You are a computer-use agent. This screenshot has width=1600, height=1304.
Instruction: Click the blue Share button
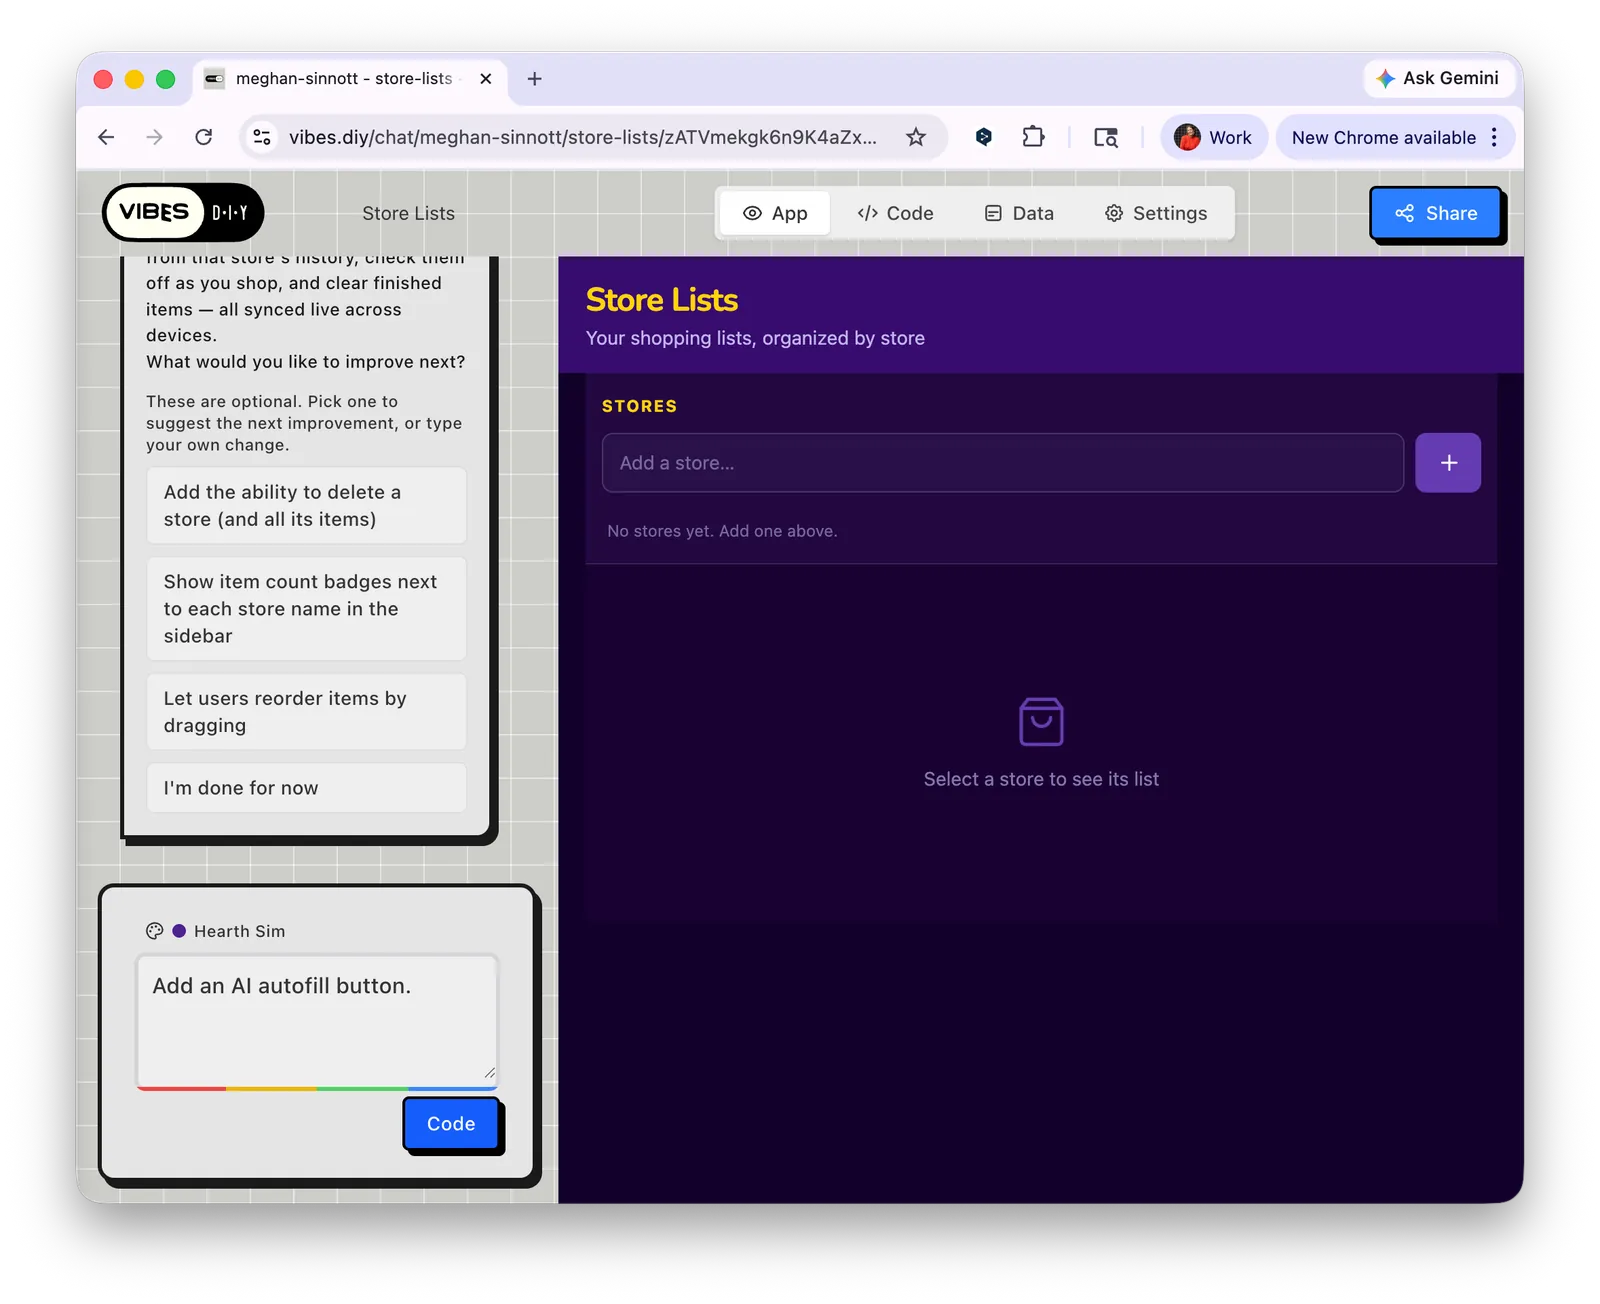point(1436,213)
